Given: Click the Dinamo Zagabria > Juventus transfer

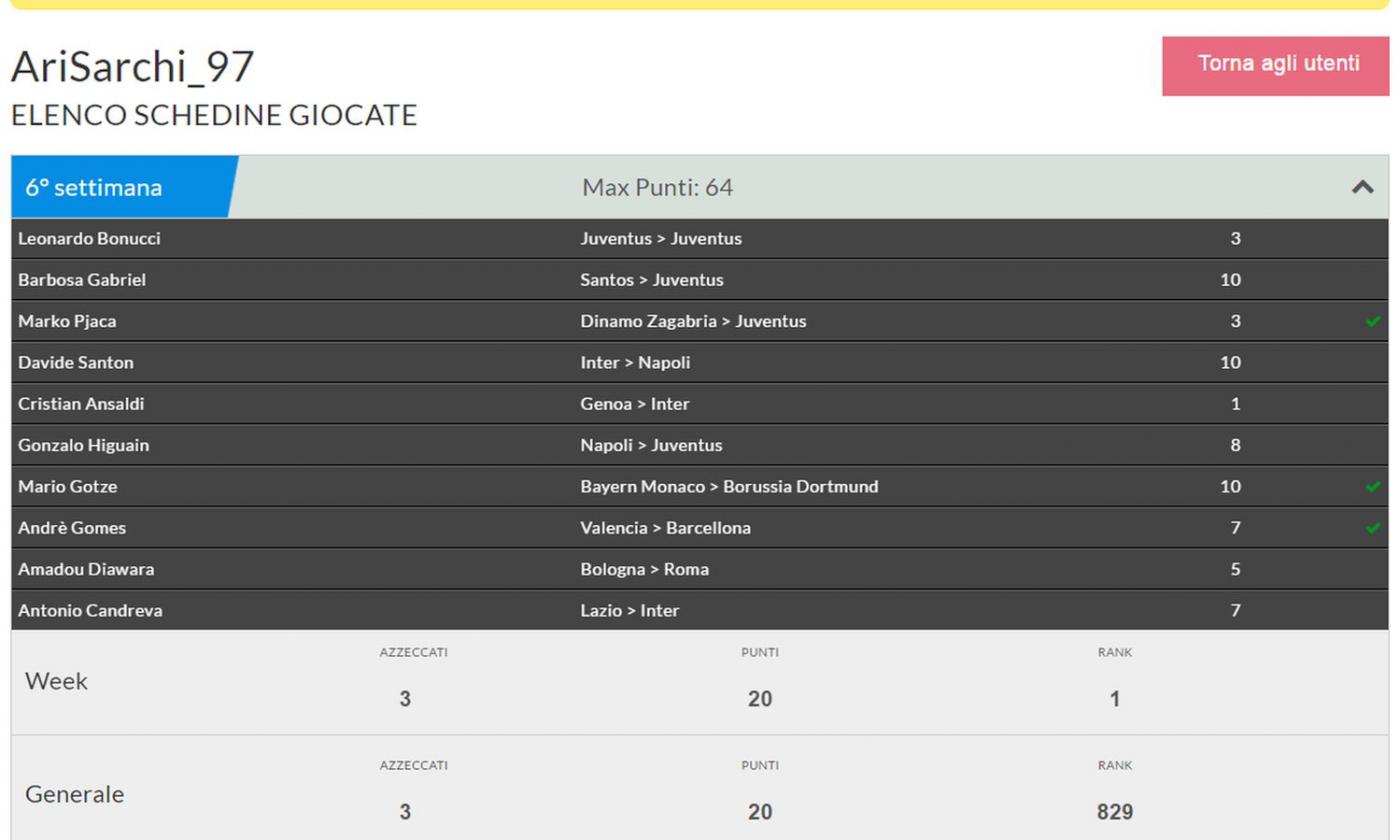Looking at the screenshot, I should click(x=693, y=321).
